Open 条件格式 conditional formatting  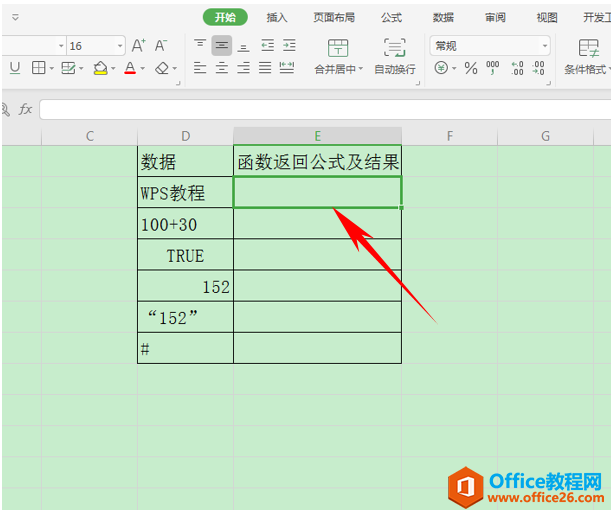(588, 57)
